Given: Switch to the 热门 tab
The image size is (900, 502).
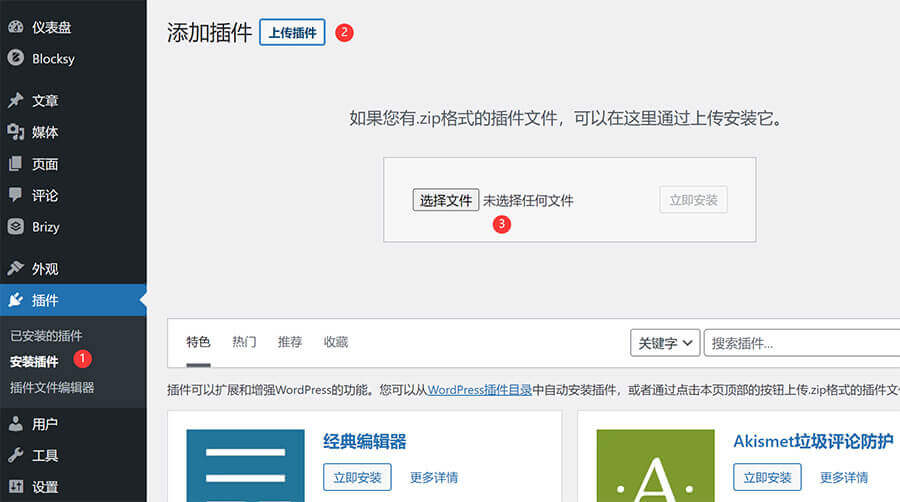Looking at the screenshot, I should (244, 342).
